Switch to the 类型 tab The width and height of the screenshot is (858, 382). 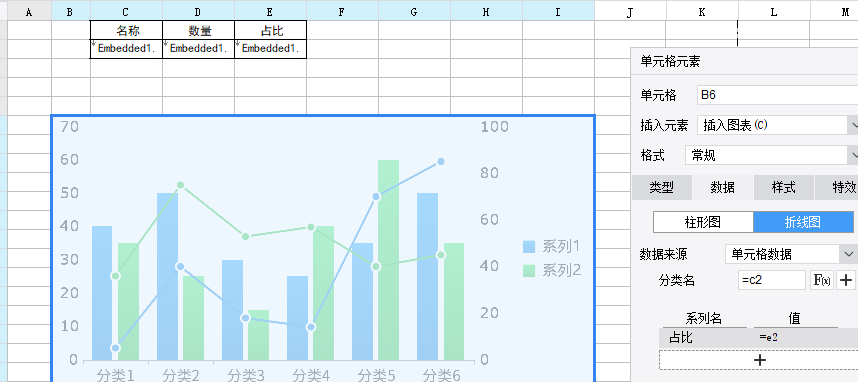coord(662,188)
